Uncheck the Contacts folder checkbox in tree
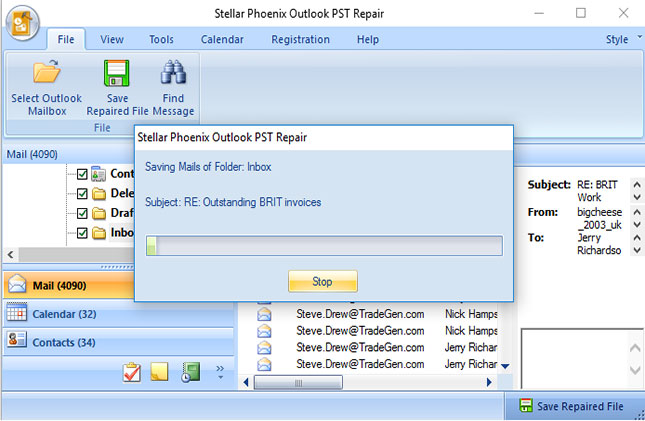The width and height of the screenshot is (645, 421). point(82,174)
